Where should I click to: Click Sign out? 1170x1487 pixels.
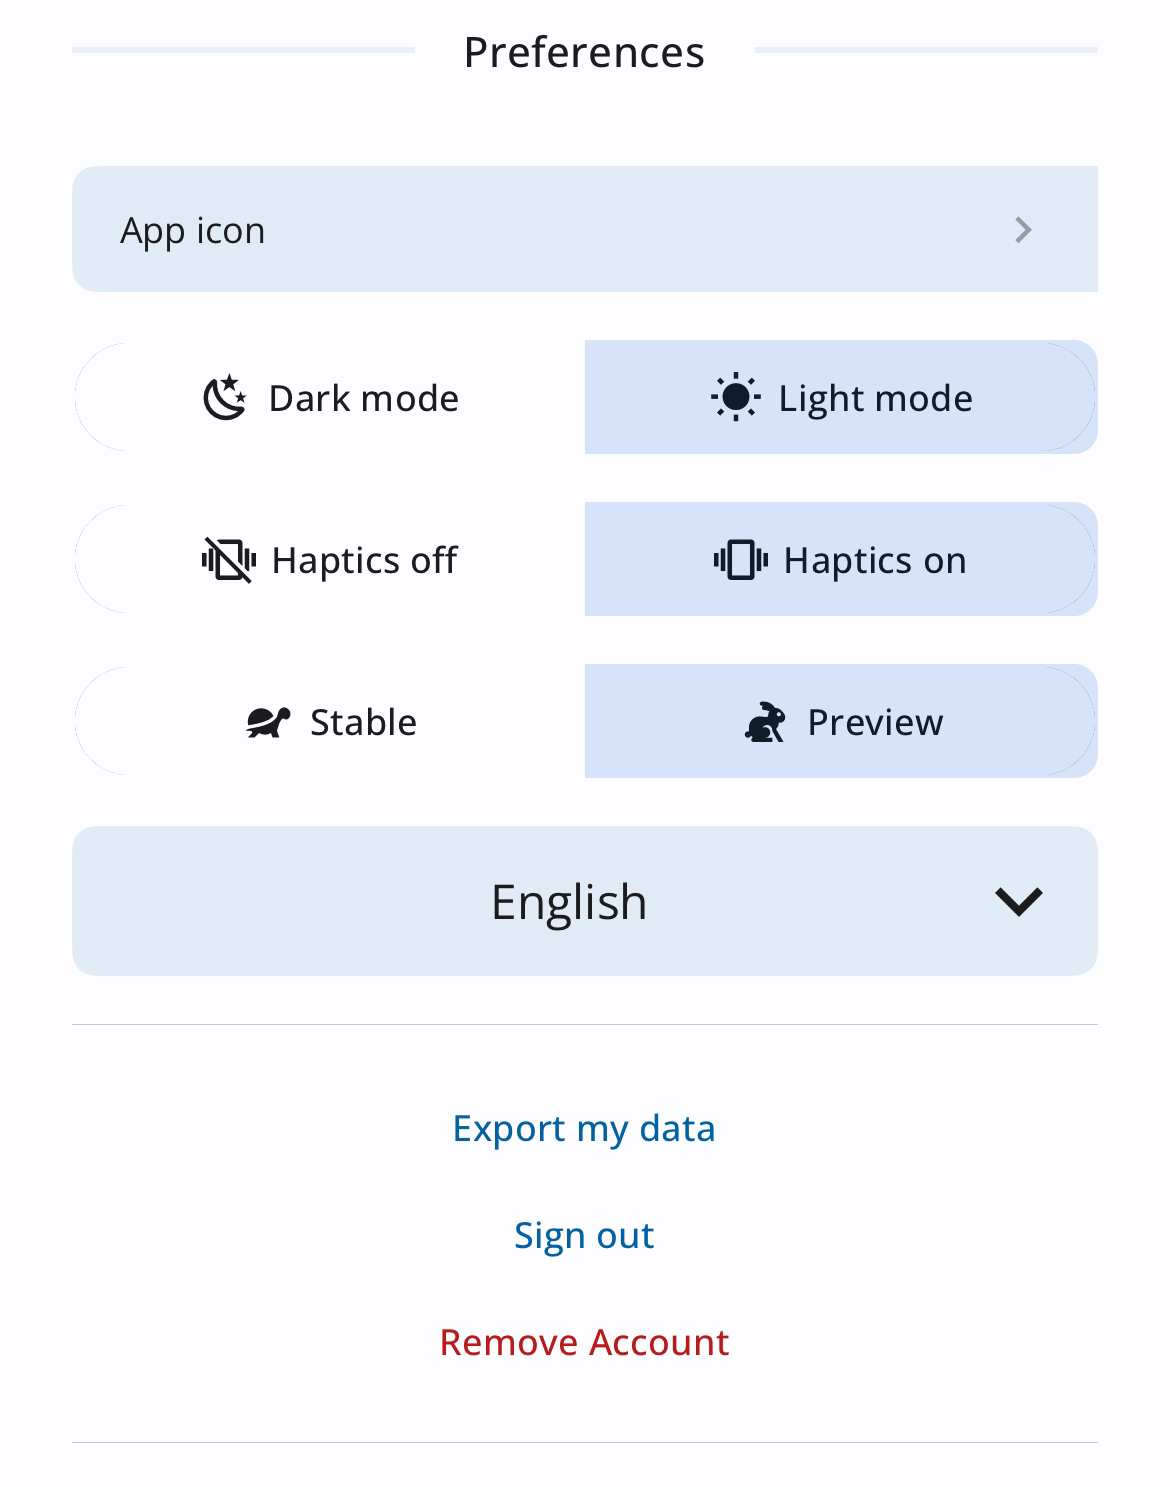[x=584, y=1235]
